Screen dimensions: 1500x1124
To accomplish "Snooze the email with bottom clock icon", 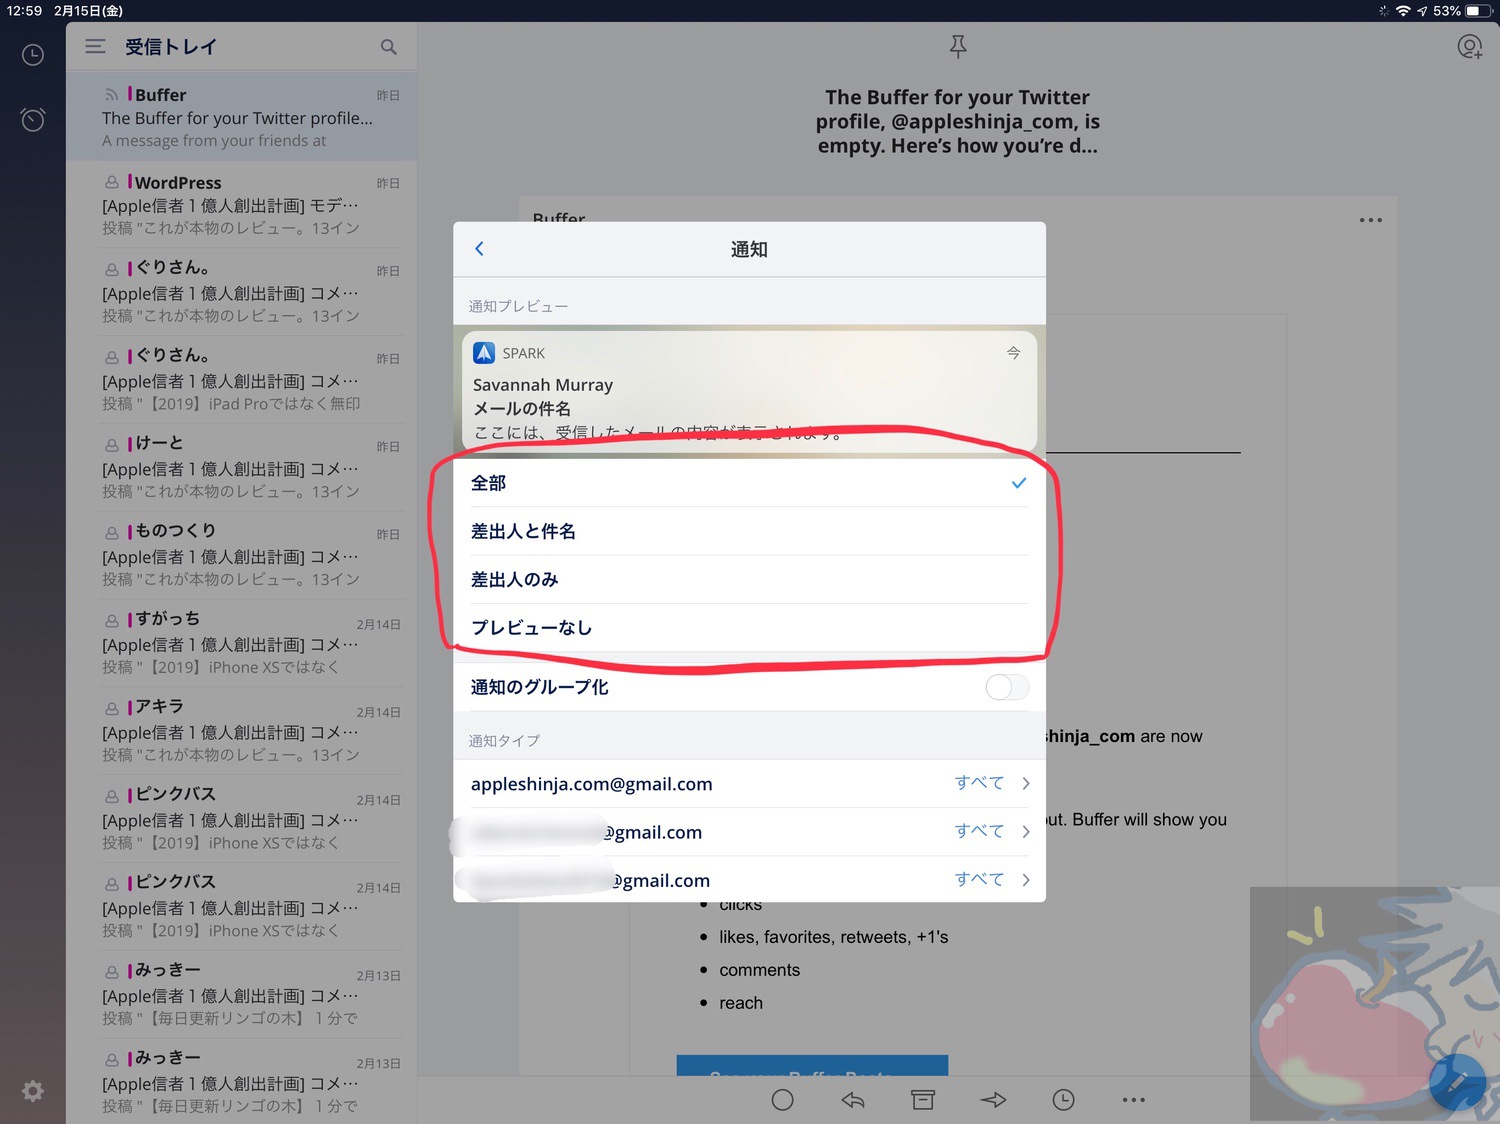I will (x=1063, y=1100).
